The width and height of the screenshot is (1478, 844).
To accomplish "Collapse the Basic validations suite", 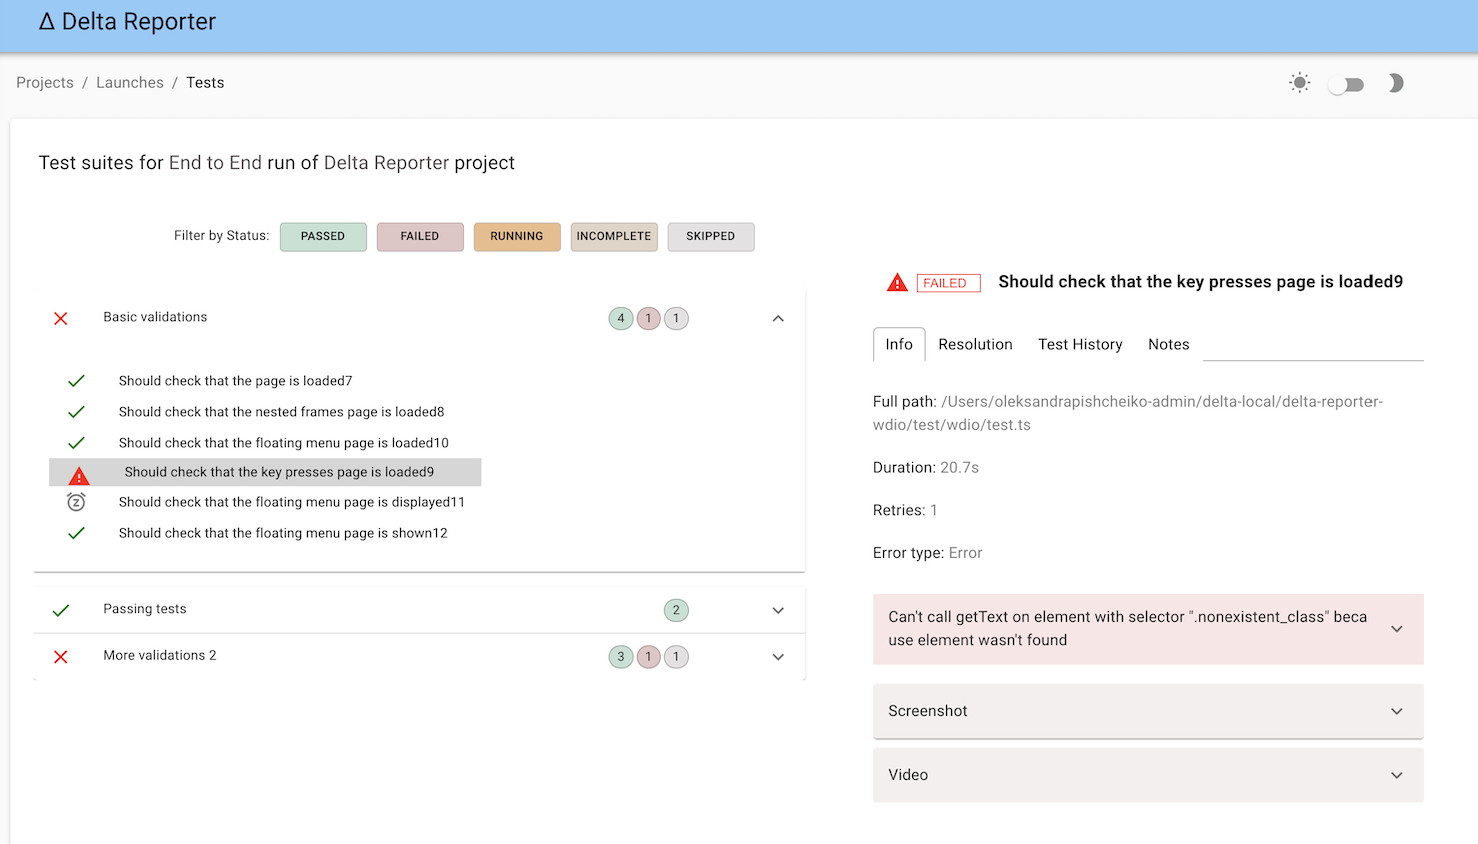I will point(778,319).
